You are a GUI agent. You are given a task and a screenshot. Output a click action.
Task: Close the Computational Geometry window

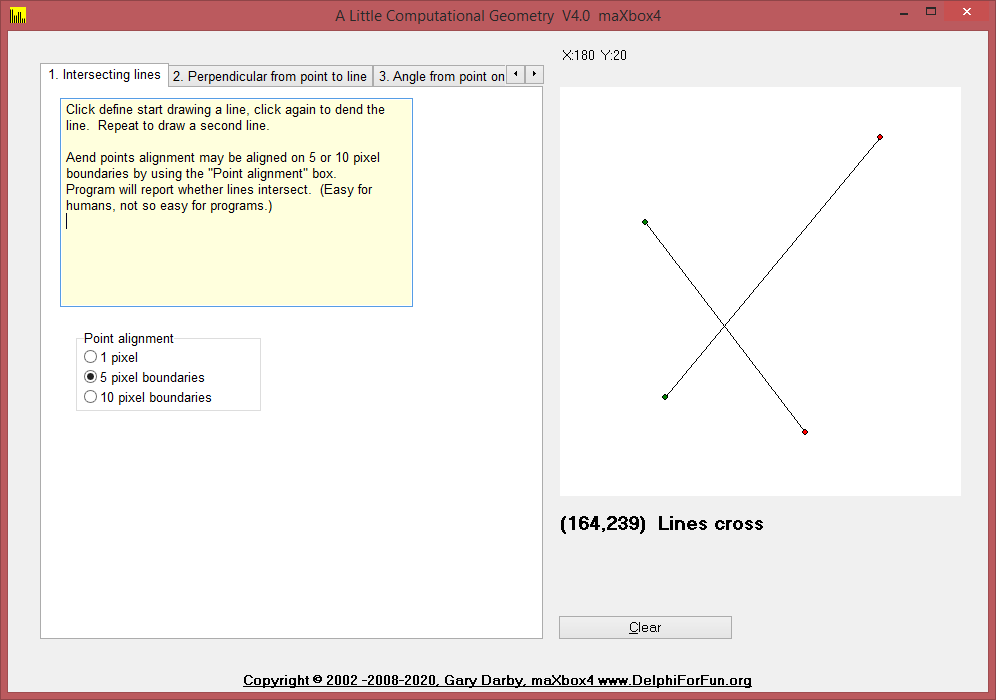tap(967, 12)
